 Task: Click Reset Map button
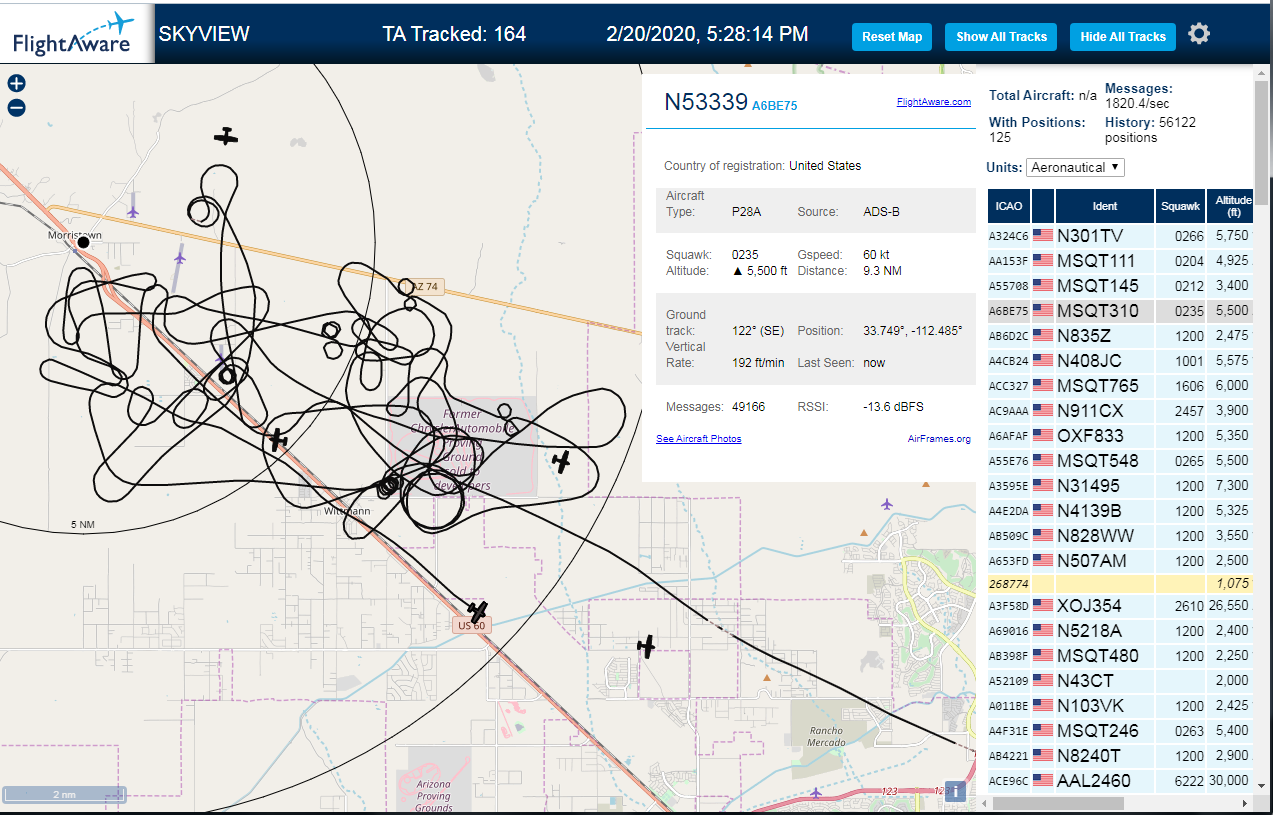pyautogui.click(x=892, y=37)
